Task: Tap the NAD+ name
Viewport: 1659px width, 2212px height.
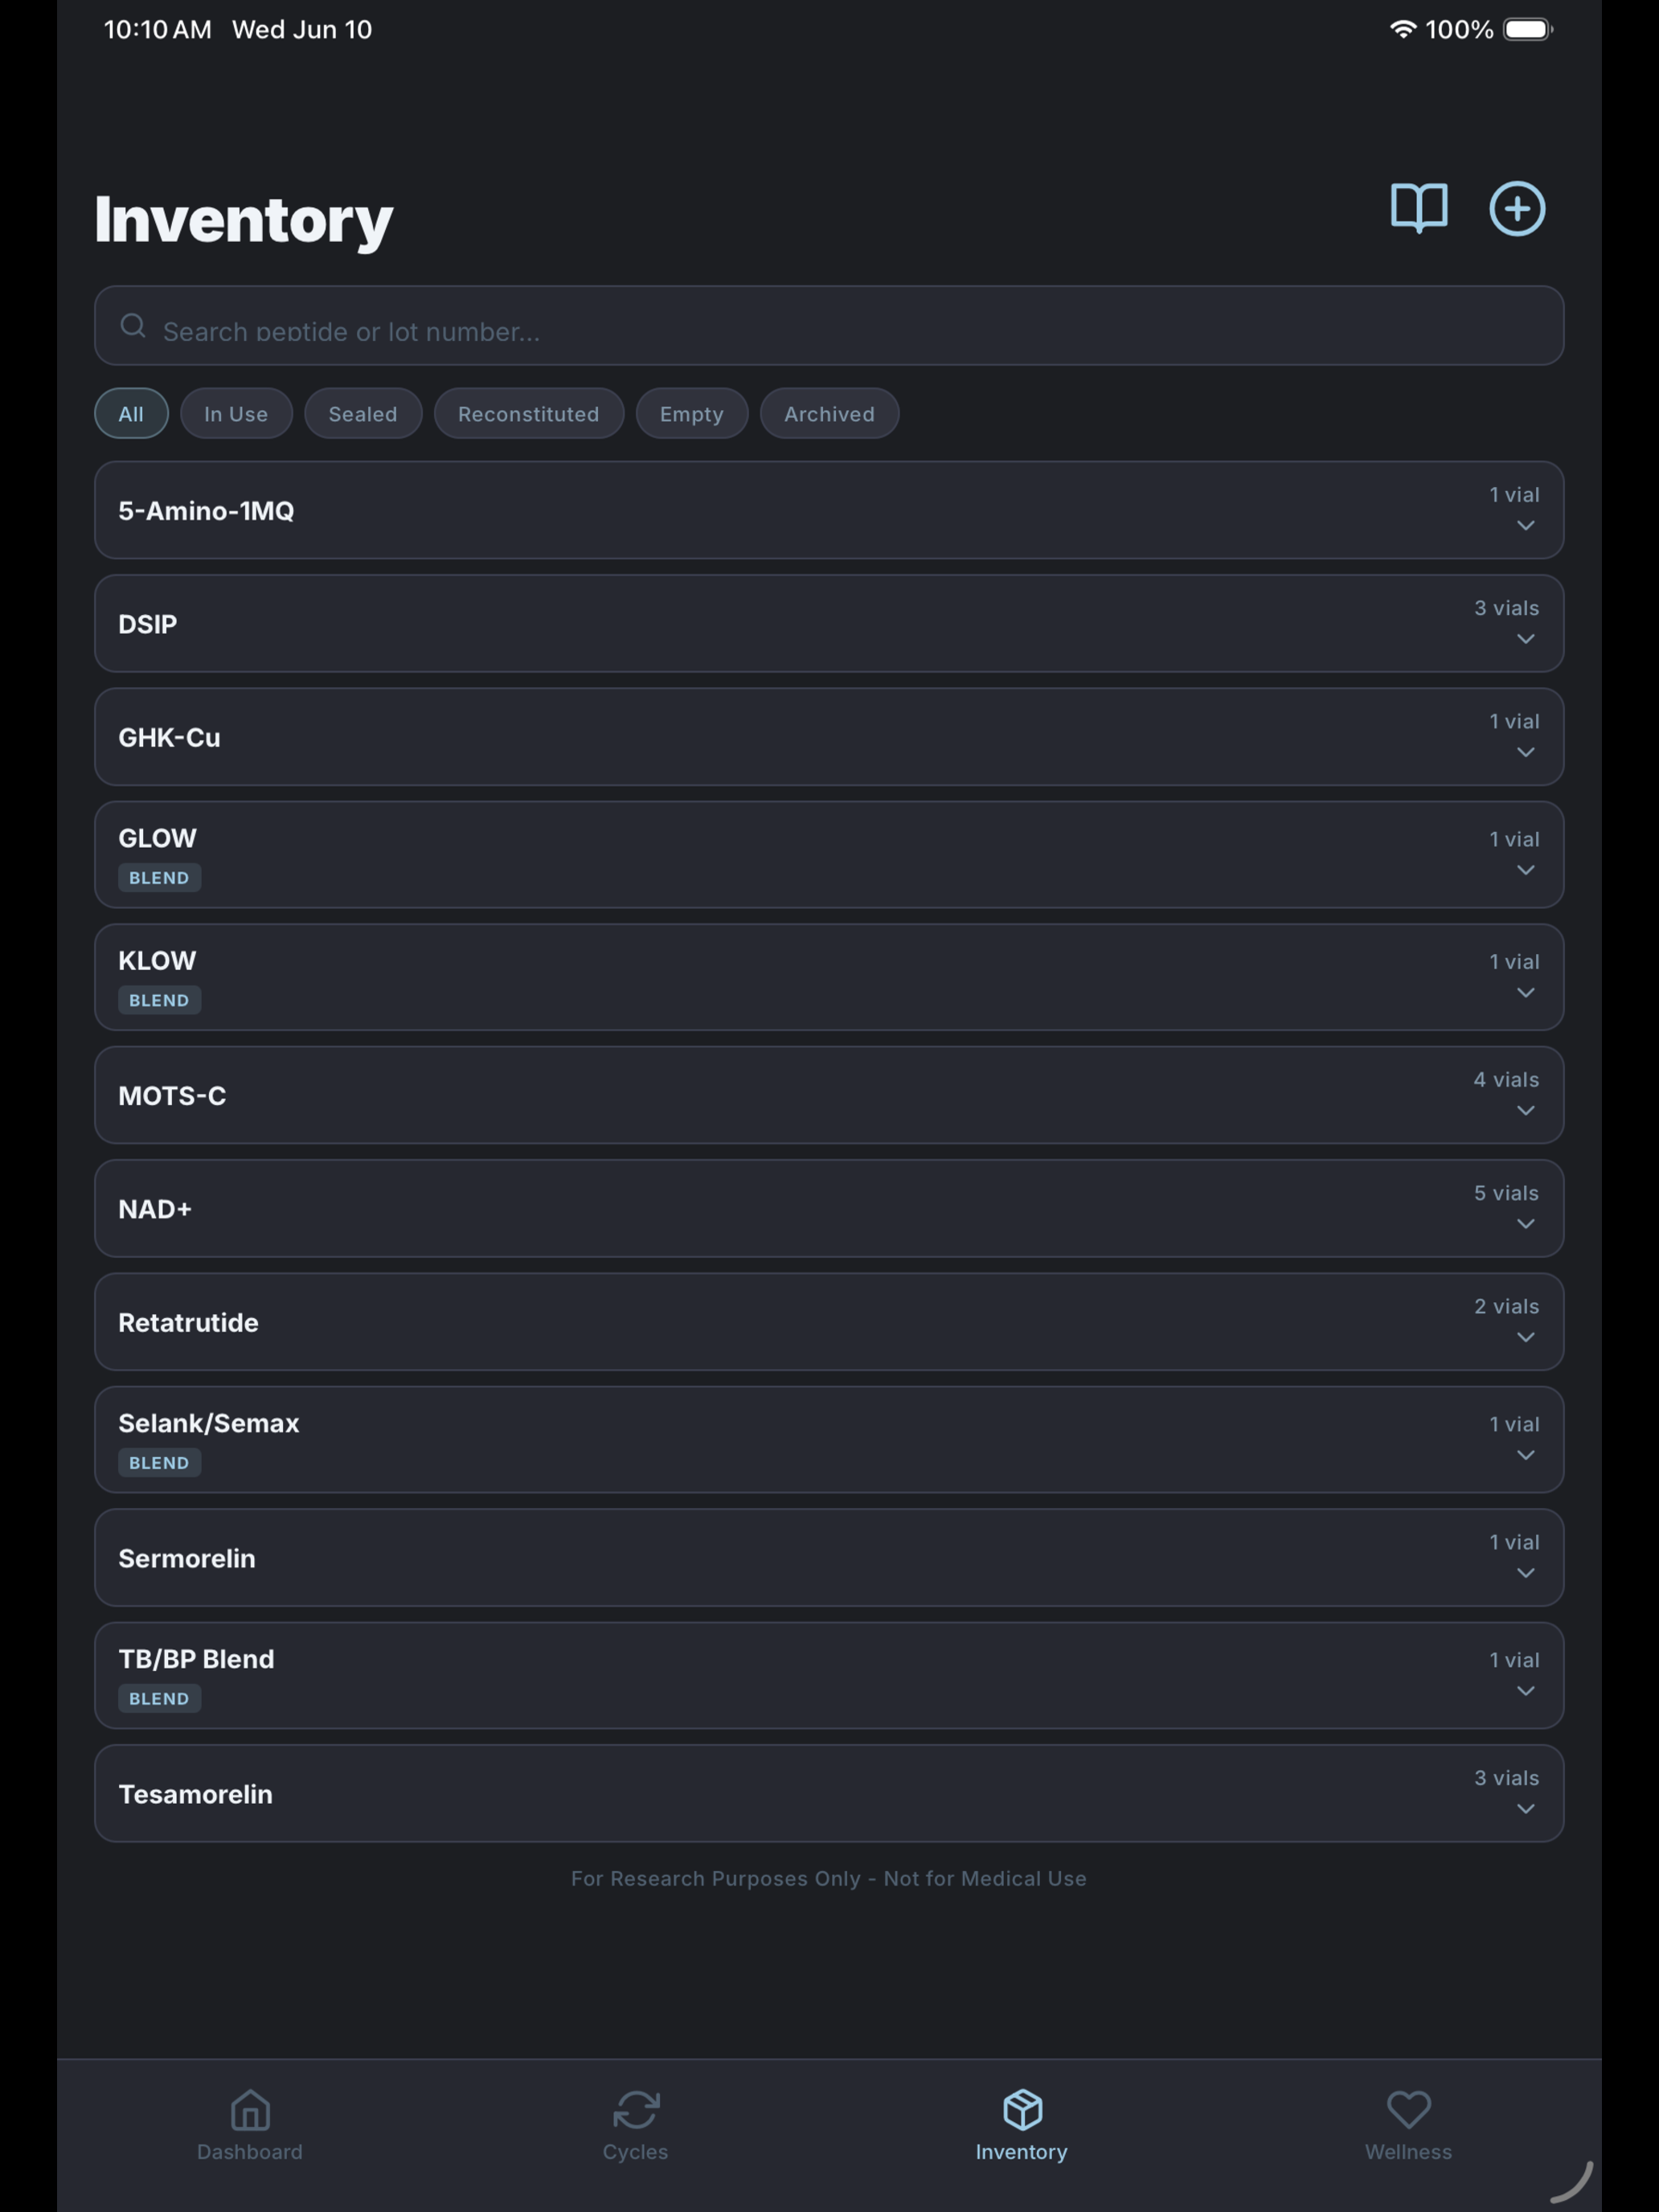Action: (155, 1208)
